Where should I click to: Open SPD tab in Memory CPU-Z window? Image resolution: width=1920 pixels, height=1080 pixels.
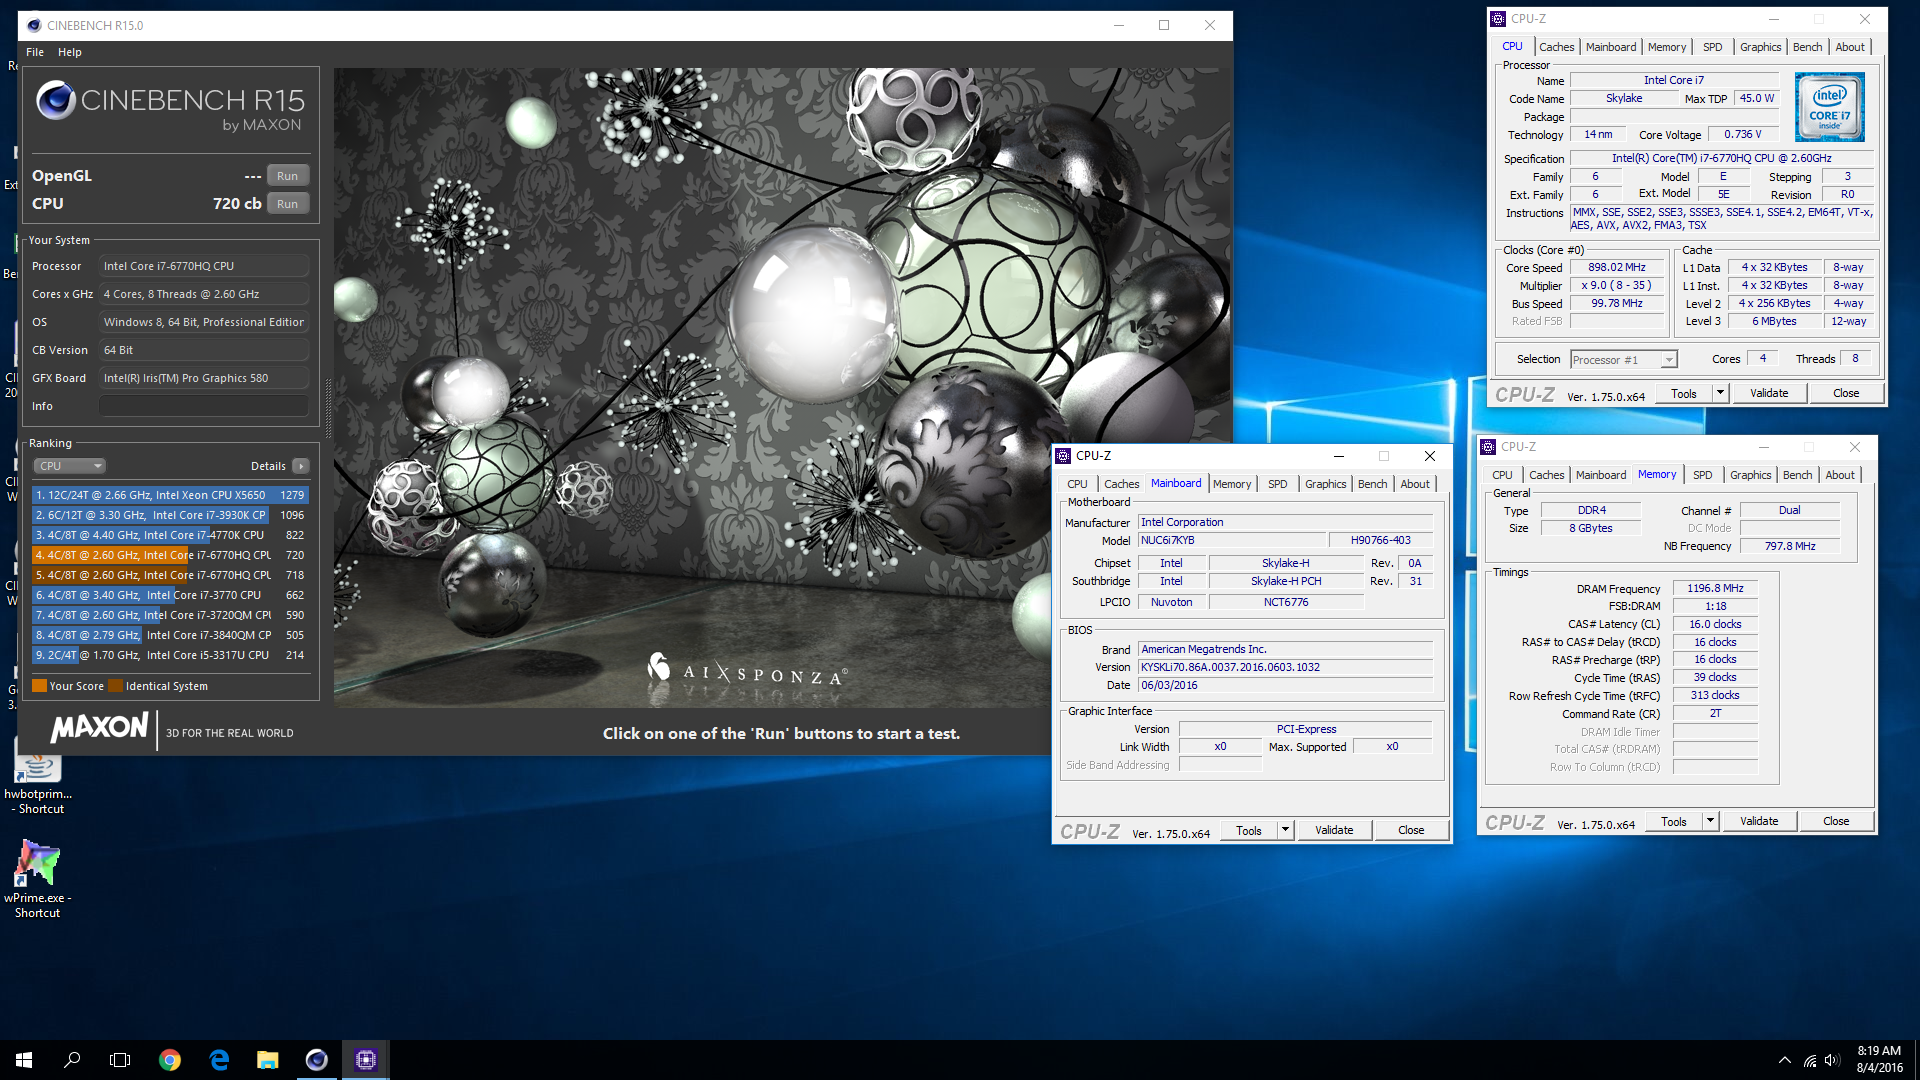point(1702,475)
